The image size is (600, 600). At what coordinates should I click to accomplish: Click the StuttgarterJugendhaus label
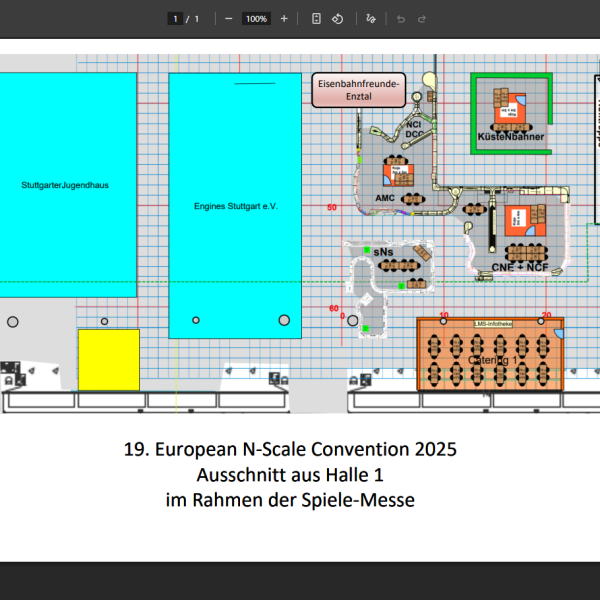click(x=65, y=185)
